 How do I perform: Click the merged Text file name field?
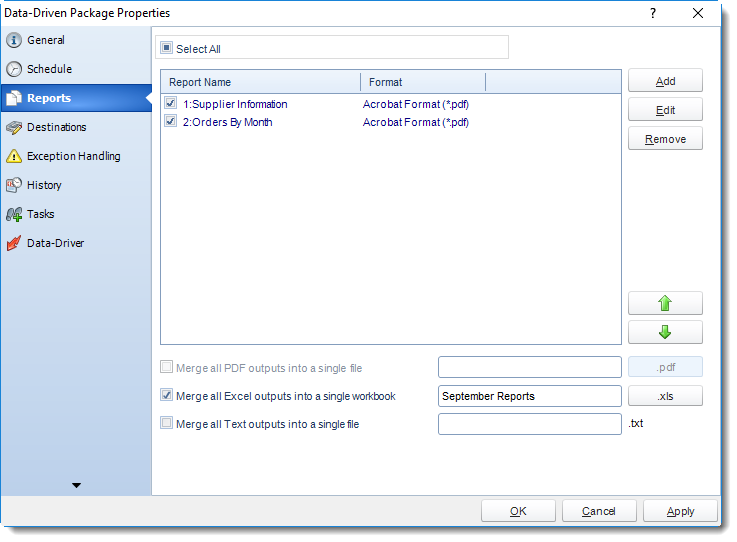point(530,424)
